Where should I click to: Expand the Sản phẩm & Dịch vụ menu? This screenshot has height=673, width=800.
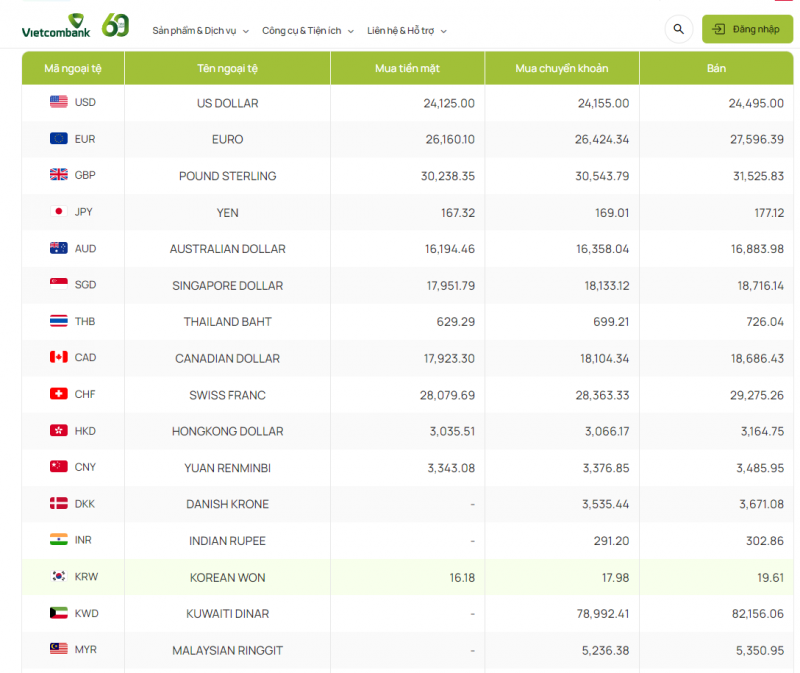[200, 31]
